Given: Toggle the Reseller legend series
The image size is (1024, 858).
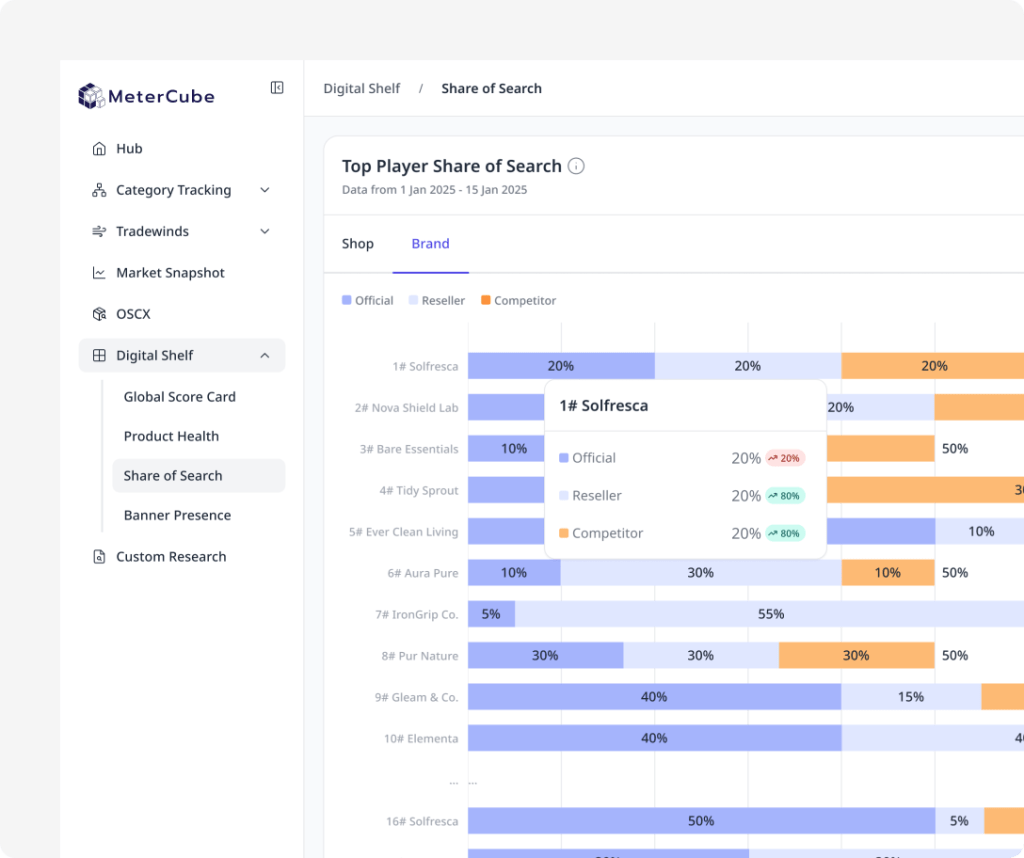Looking at the screenshot, I should (437, 300).
